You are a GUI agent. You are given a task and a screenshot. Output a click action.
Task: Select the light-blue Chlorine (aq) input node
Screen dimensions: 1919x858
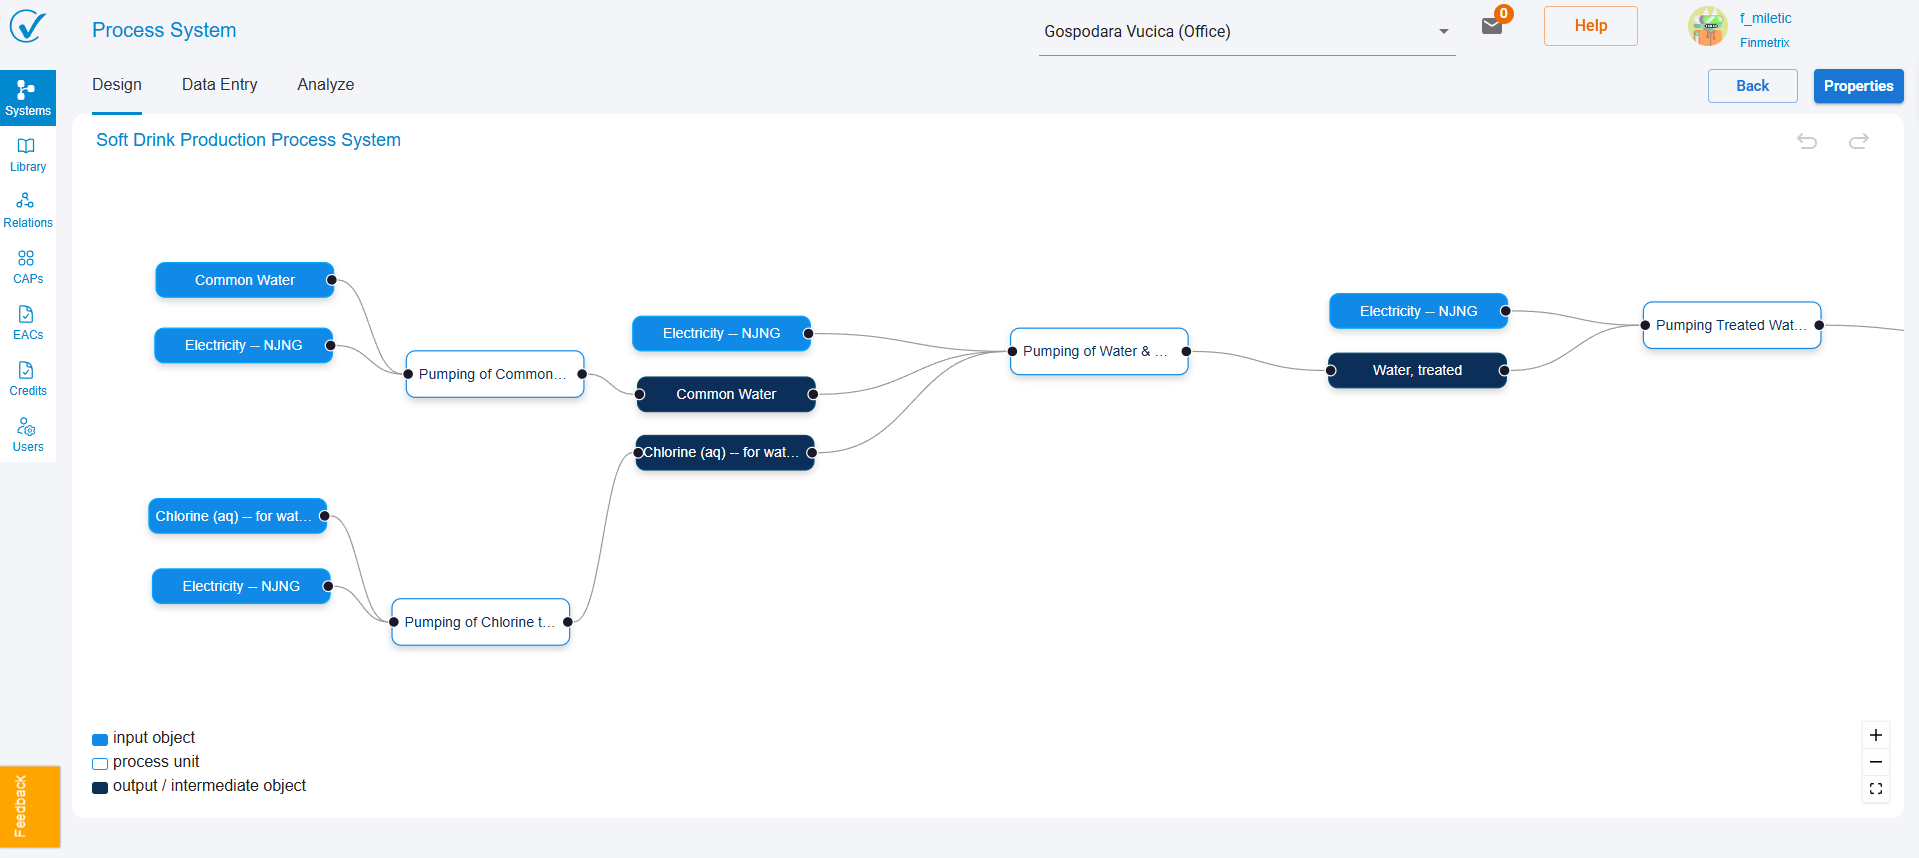pos(238,516)
